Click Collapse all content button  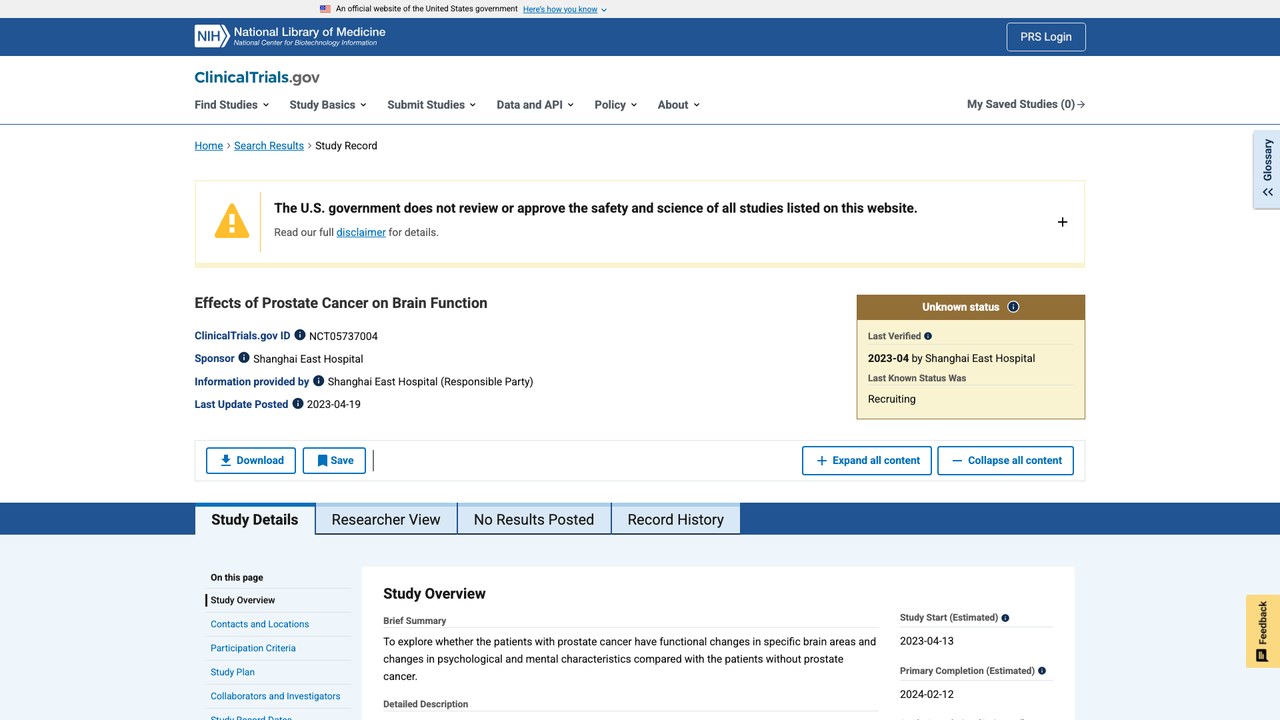1005,460
